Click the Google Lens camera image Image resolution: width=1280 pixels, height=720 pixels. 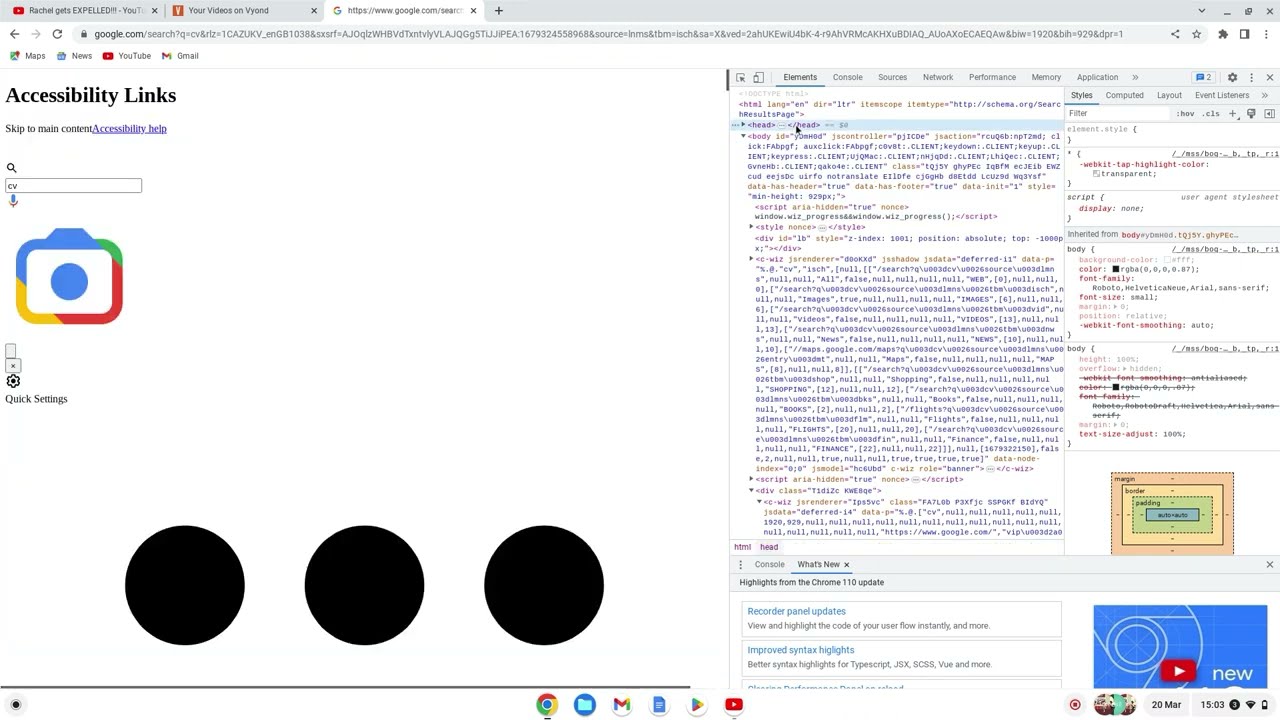[x=69, y=277]
